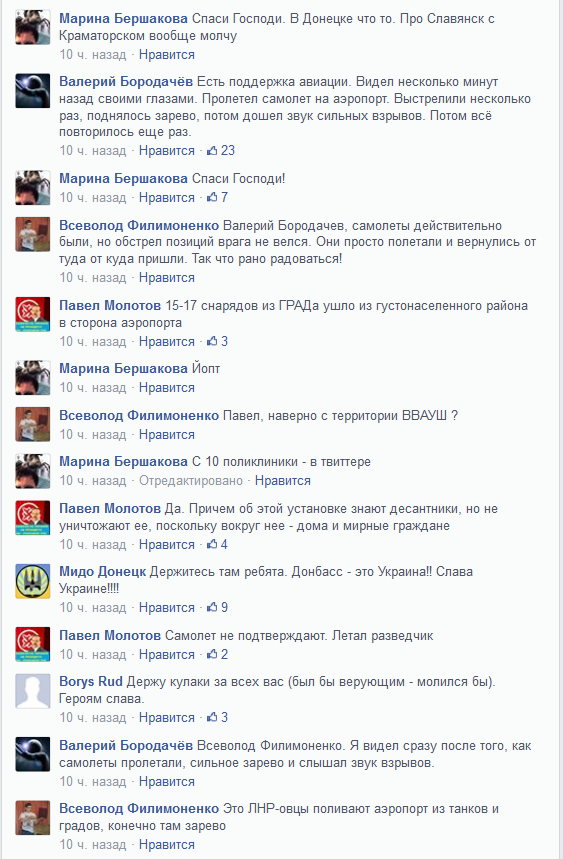
Task: Like Всеволод Филимоненко's last comment about ЛНР-овцы
Action: pos(166,845)
